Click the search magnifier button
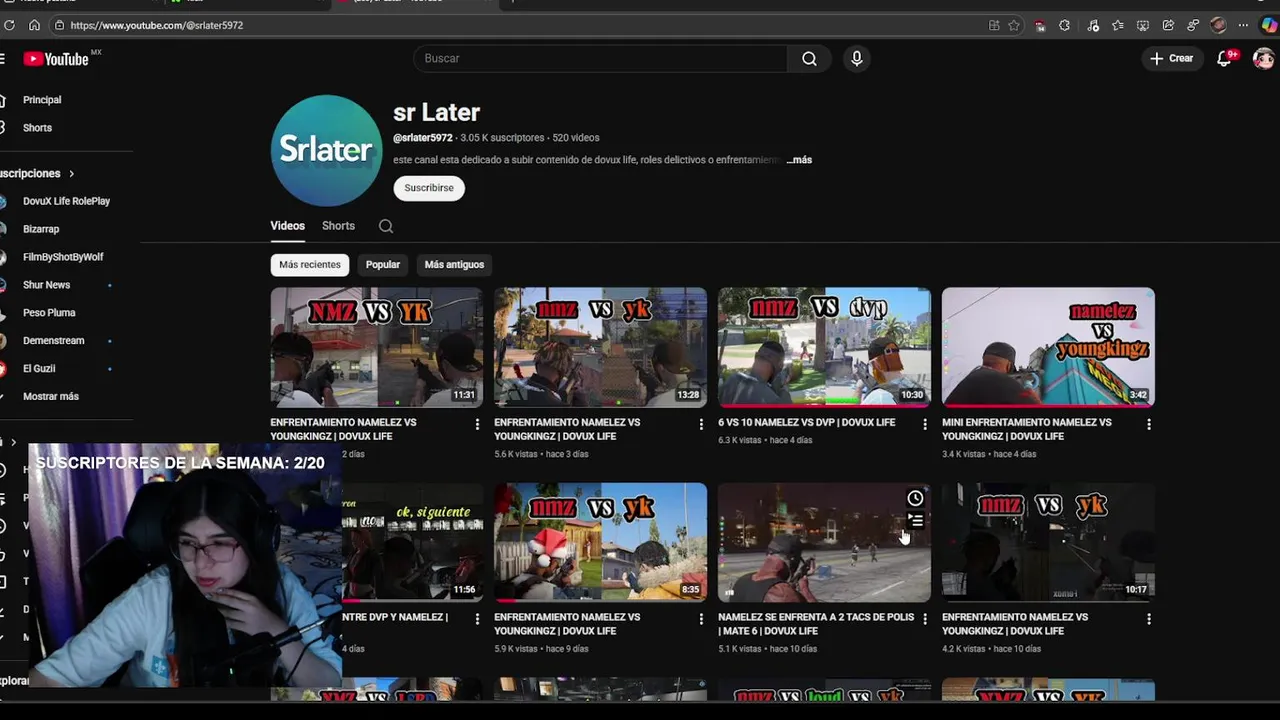1280x720 pixels. (x=809, y=59)
